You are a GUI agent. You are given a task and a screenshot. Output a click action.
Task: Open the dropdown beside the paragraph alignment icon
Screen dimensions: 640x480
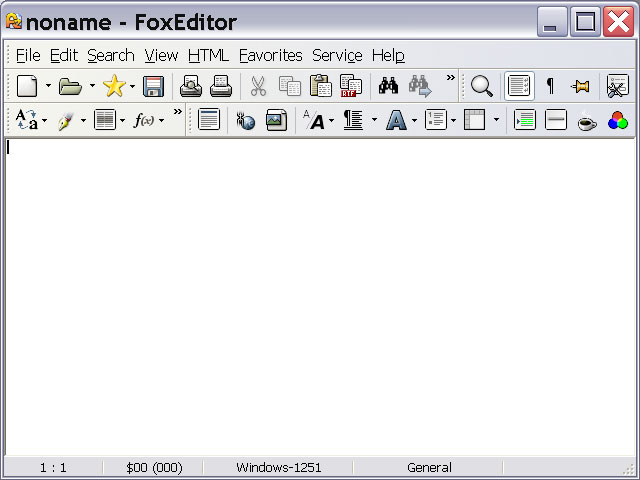[374, 120]
